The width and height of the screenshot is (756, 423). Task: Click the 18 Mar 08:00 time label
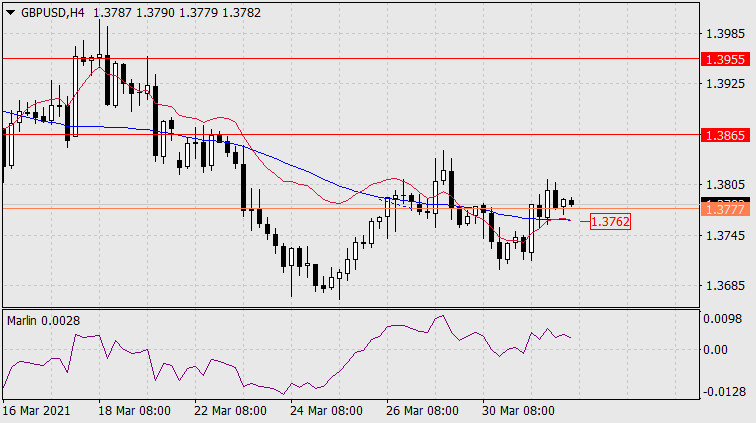(x=135, y=411)
